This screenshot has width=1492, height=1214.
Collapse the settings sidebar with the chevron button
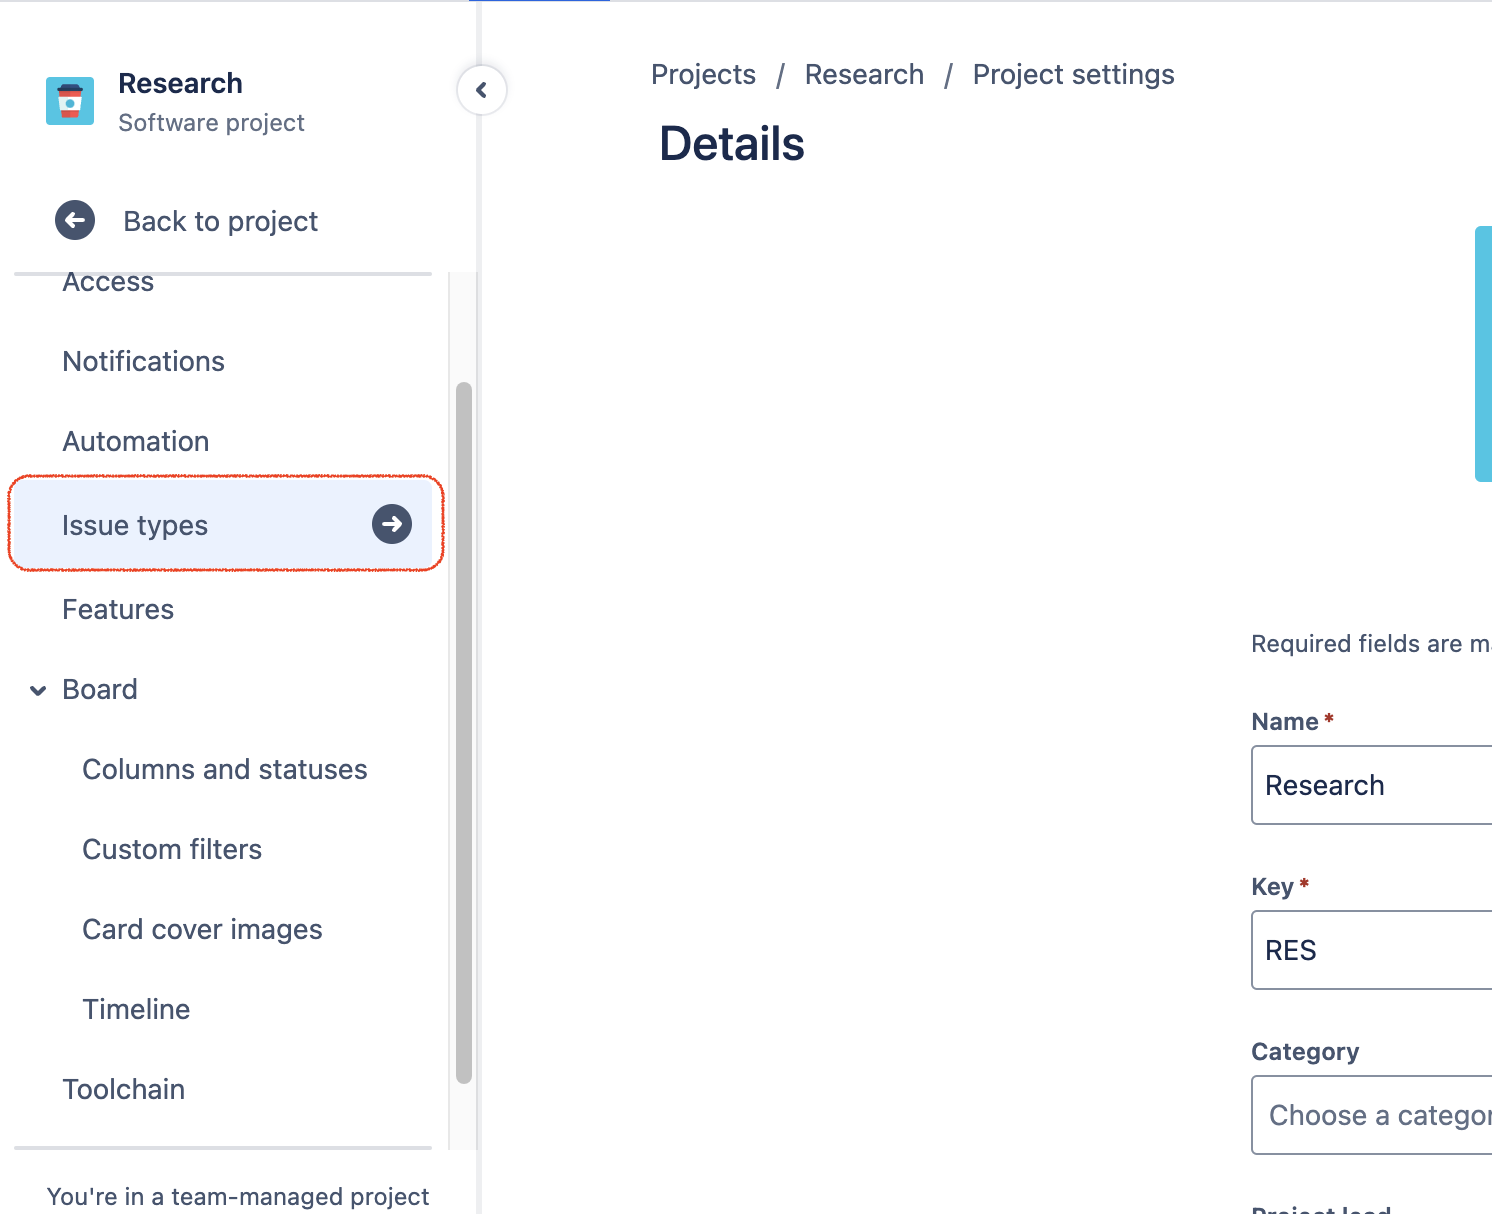482,90
